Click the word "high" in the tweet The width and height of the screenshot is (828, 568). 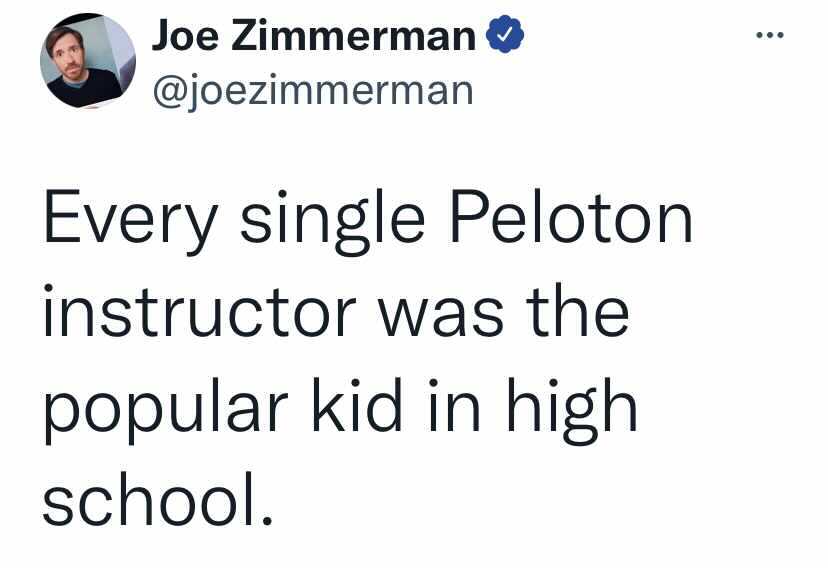[571, 411]
